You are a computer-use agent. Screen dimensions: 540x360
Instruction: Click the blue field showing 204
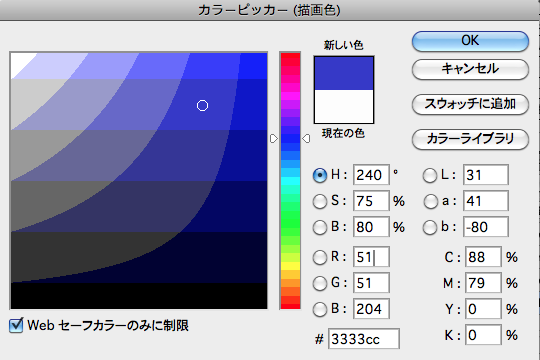coord(371,309)
